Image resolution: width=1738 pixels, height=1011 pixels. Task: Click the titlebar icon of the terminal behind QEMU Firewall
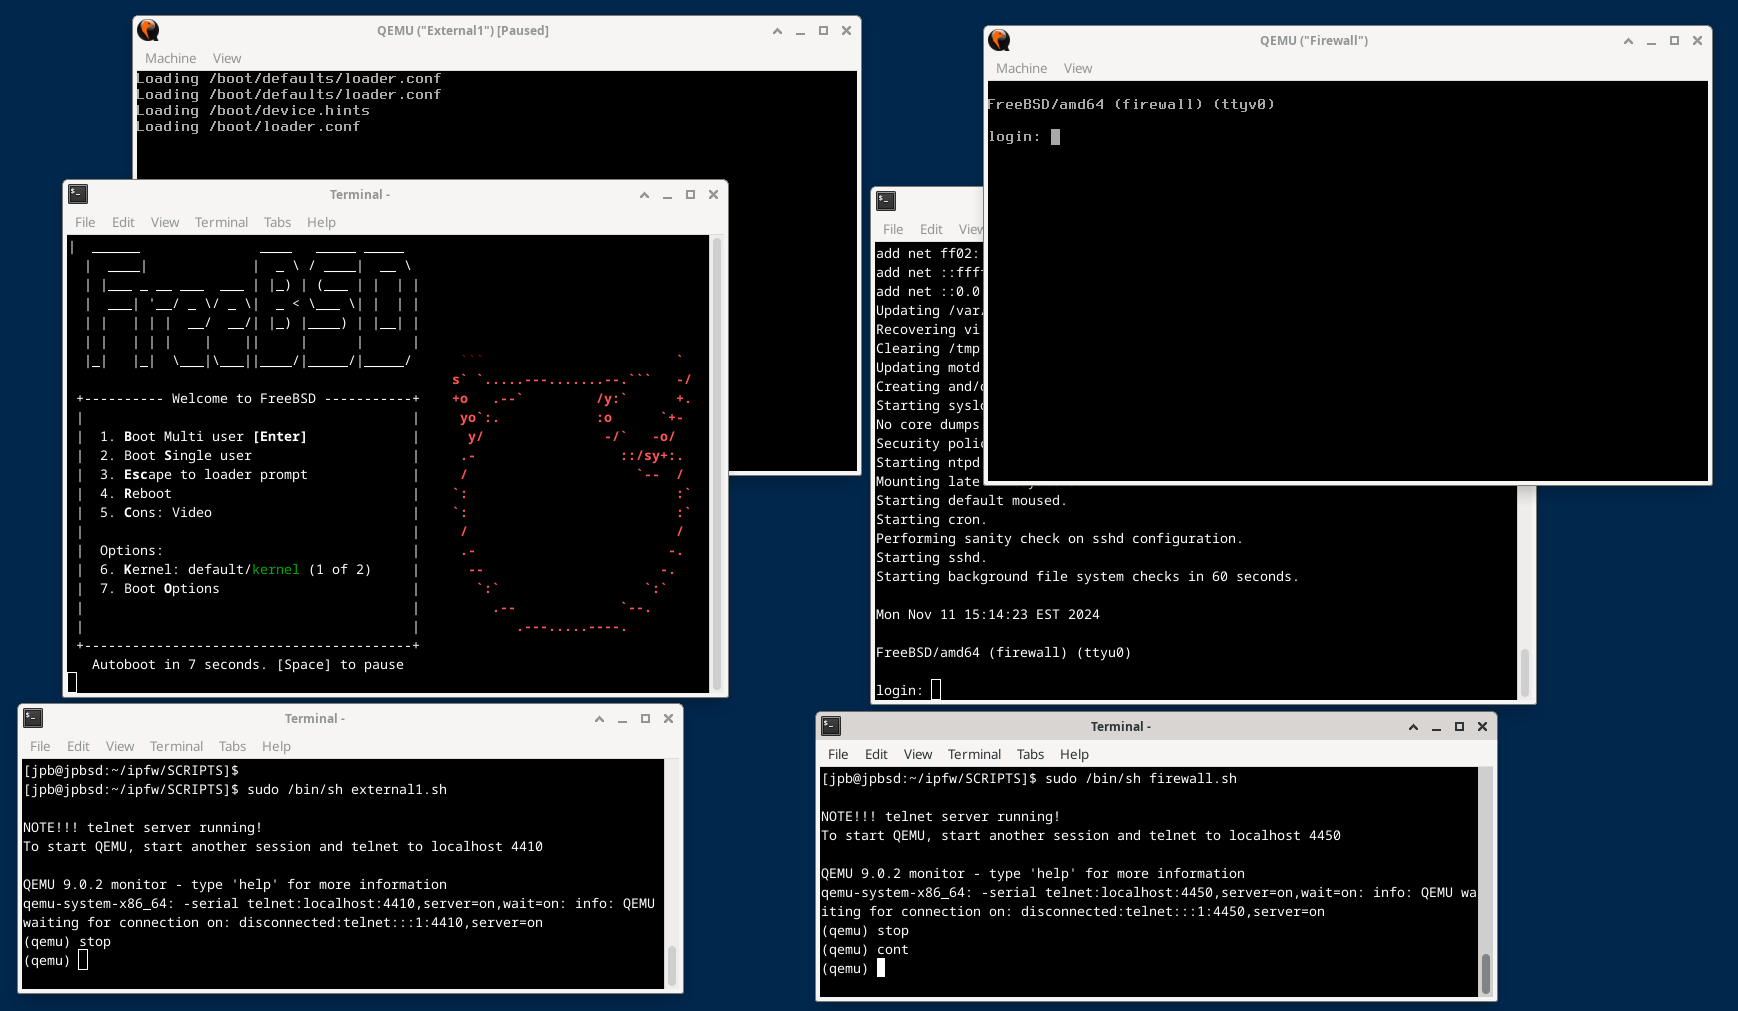(886, 201)
